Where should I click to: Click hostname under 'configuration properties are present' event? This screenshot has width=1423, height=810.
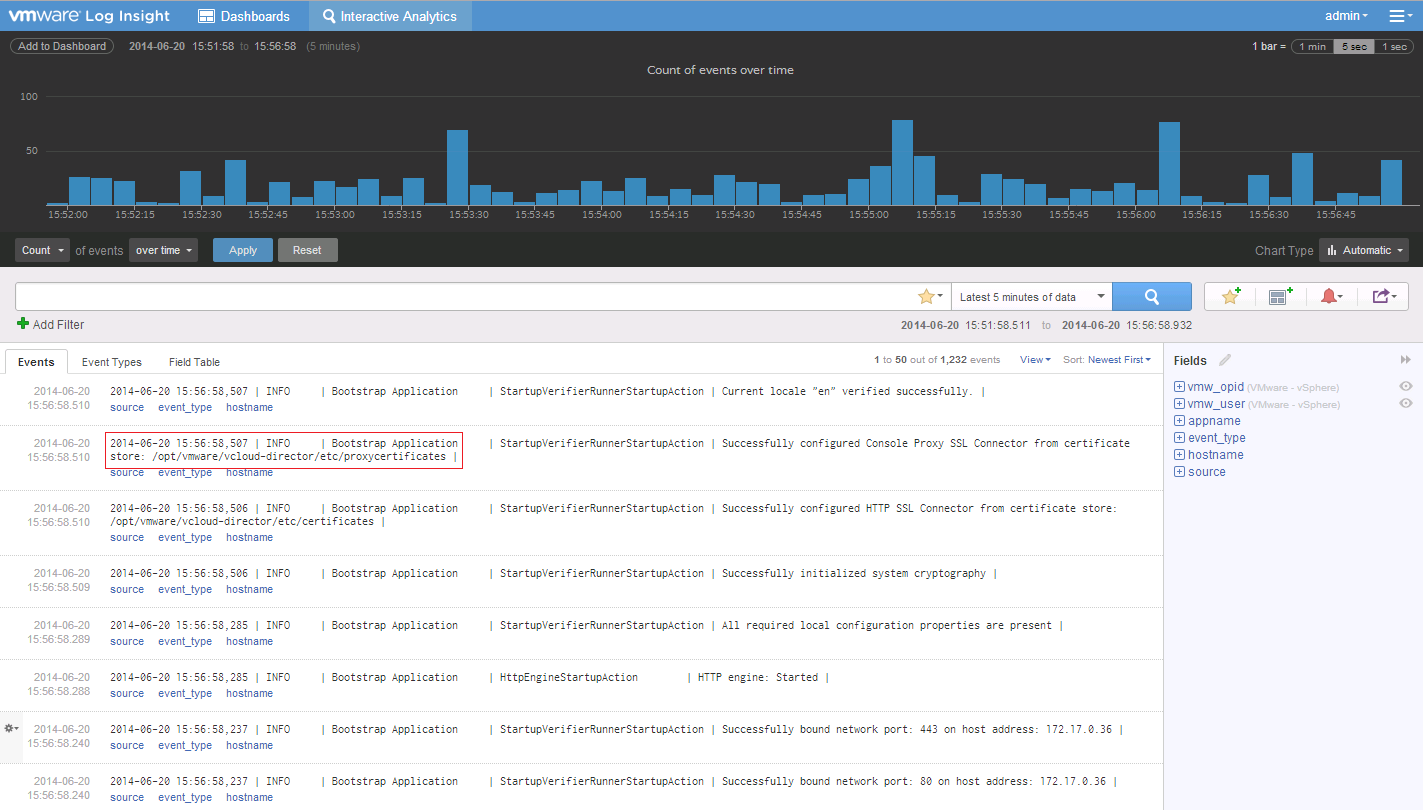(249, 641)
